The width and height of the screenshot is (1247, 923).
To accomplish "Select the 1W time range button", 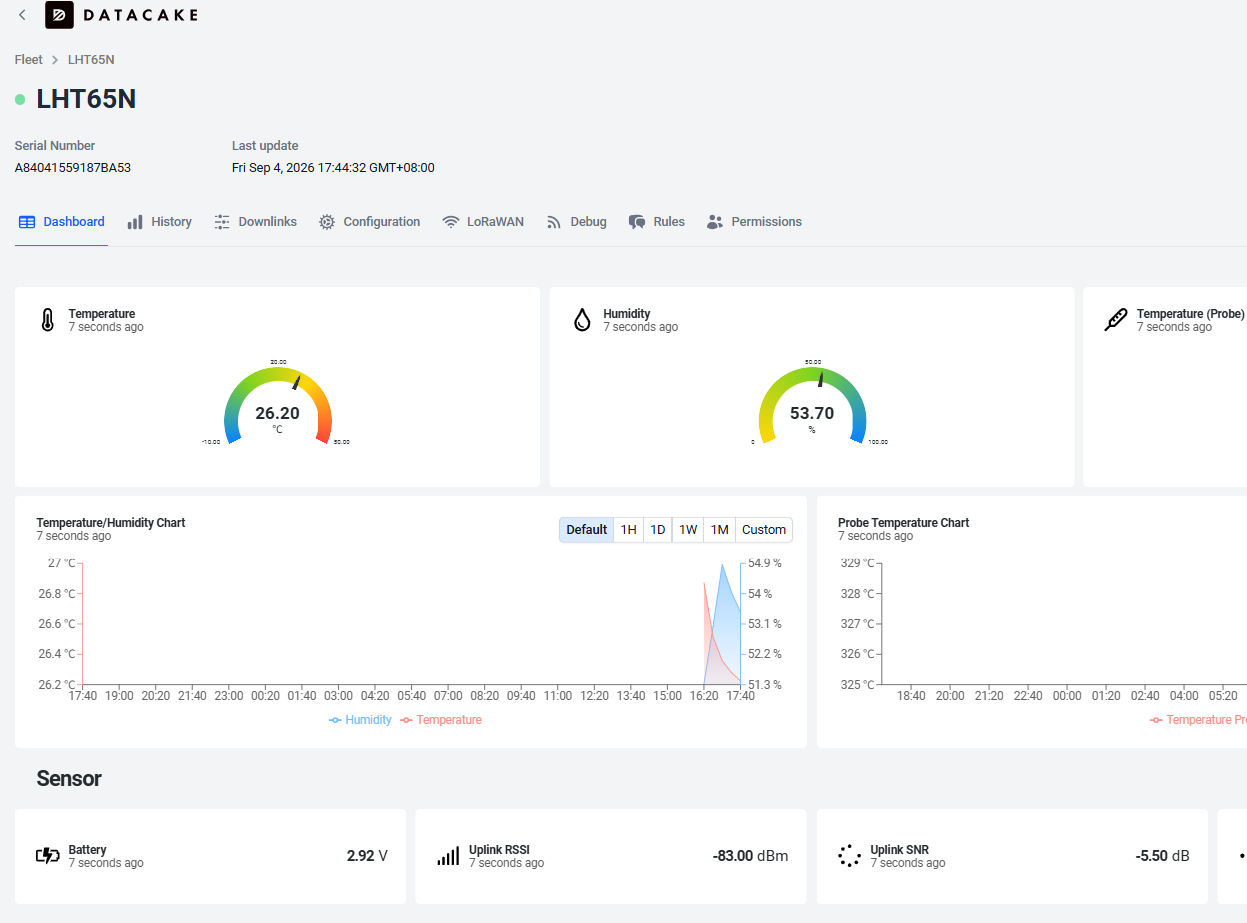I will pos(688,530).
